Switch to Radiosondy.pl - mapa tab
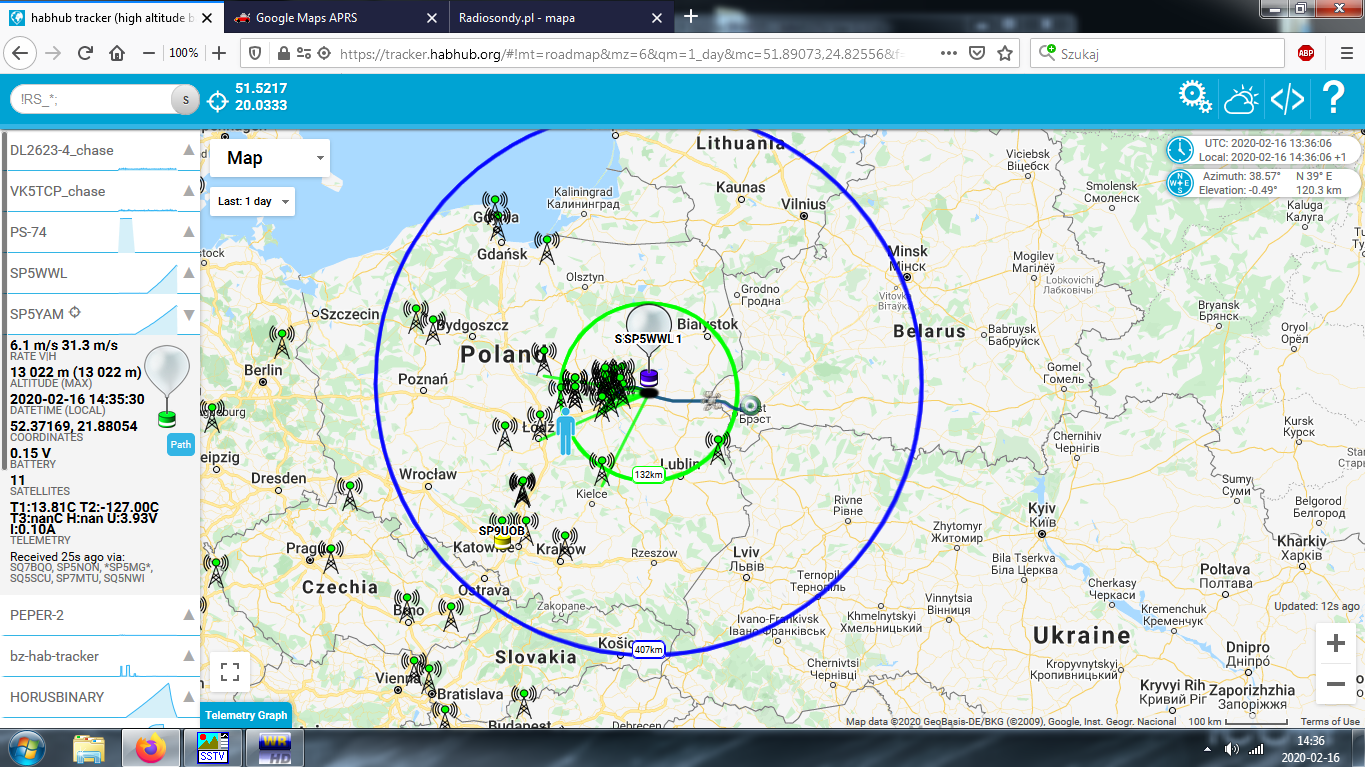 (558, 17)
